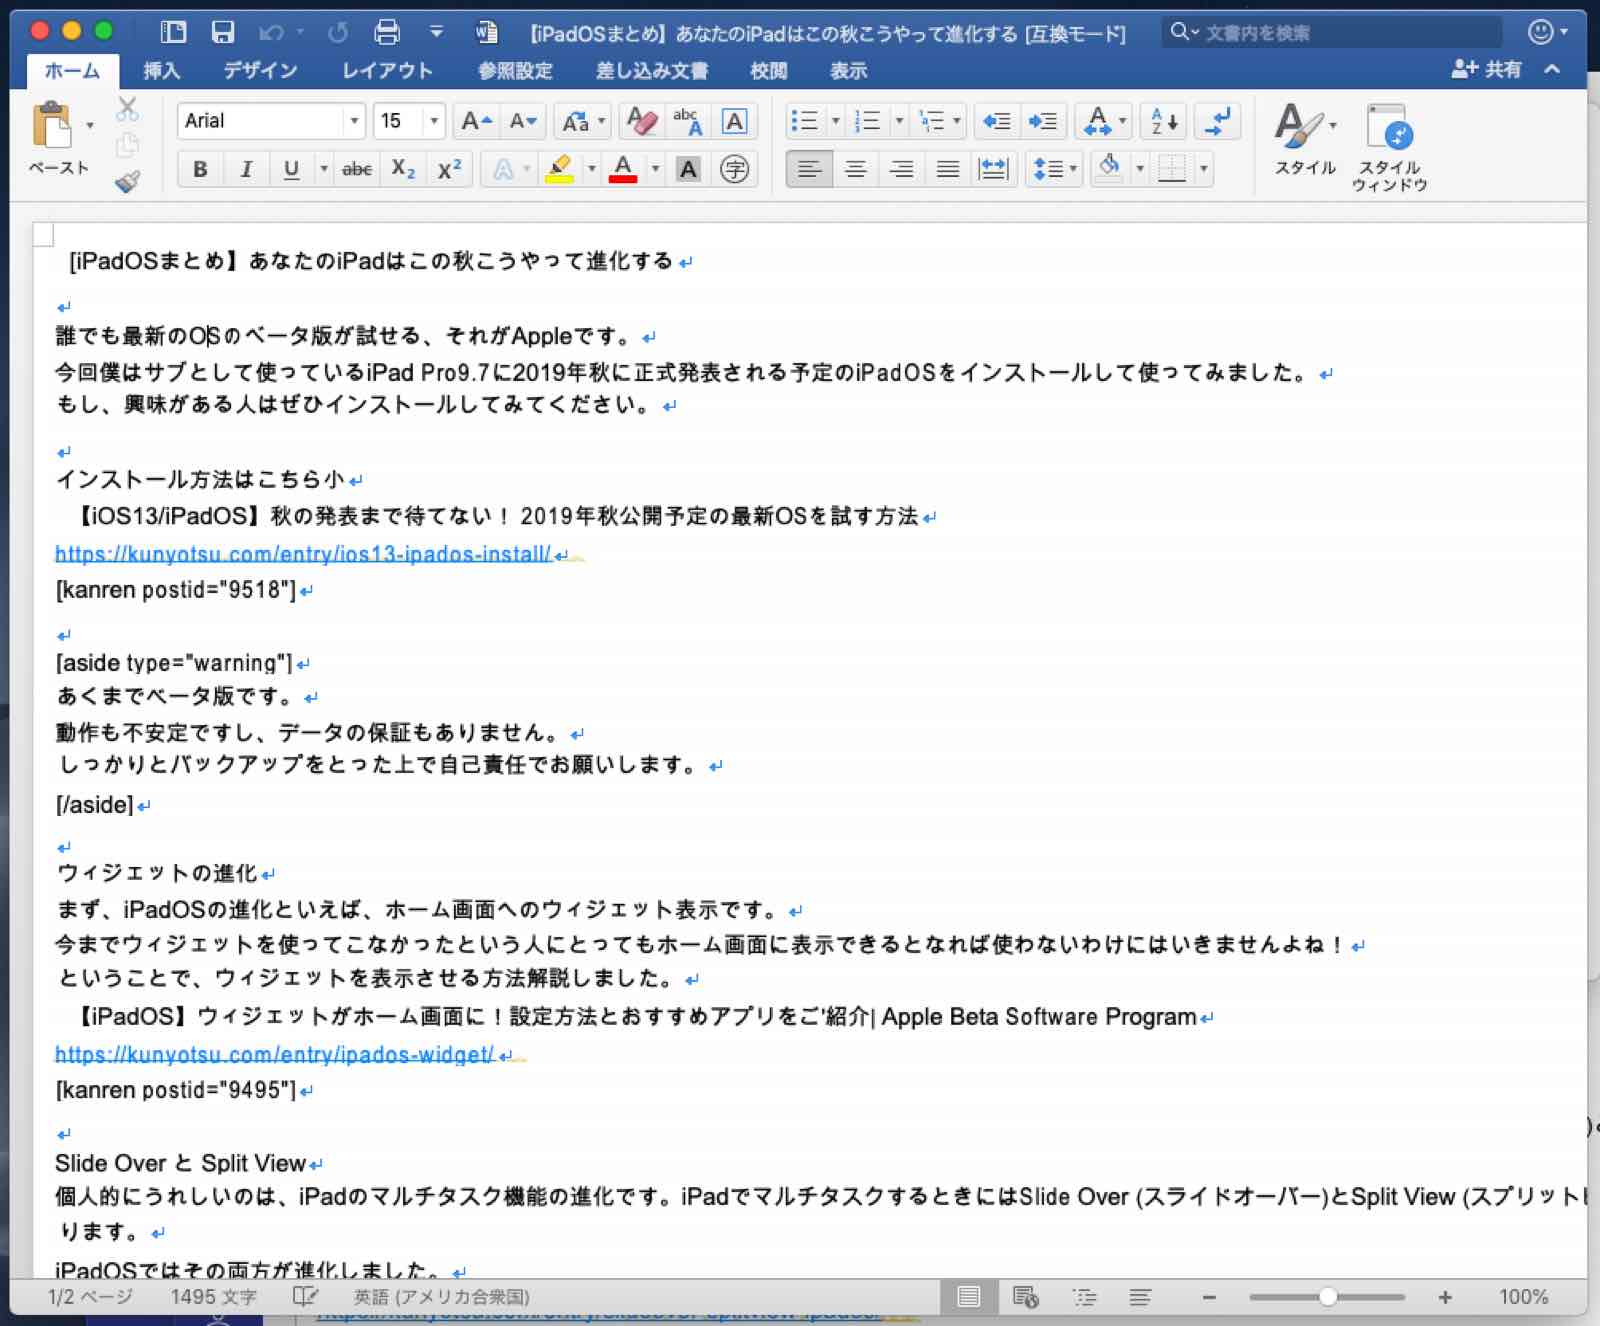Open the レイアウト ribbon tab

coord(387,71)
